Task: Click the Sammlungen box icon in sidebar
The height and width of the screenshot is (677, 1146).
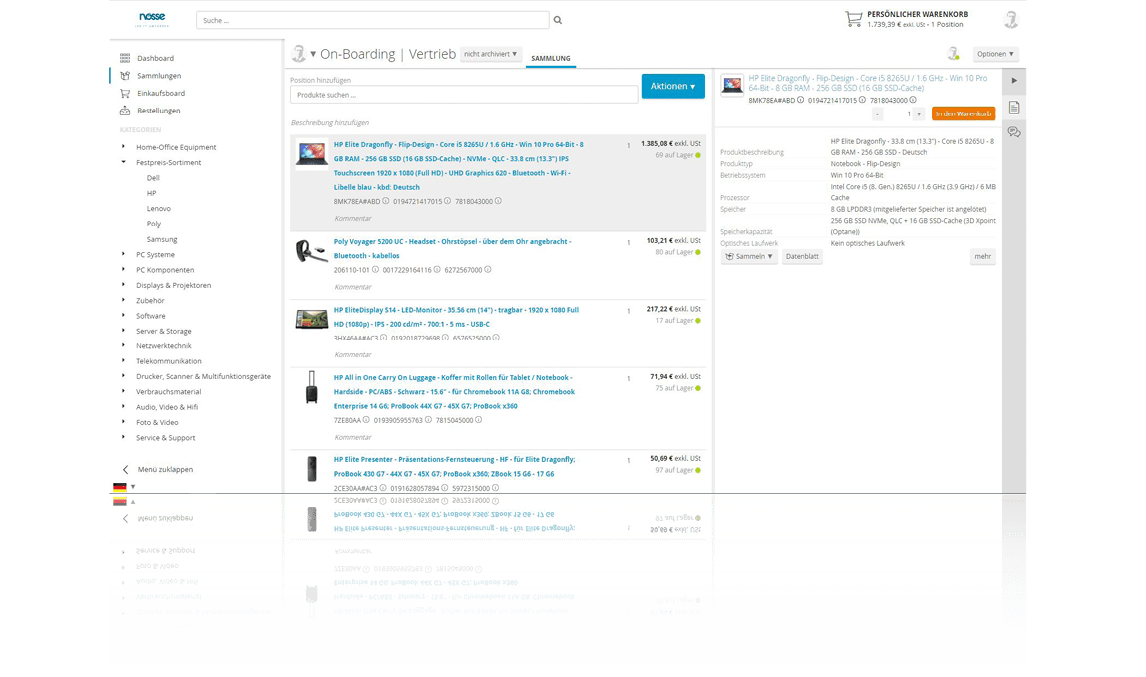Action: pyautogui.click(x=125, y=75)
